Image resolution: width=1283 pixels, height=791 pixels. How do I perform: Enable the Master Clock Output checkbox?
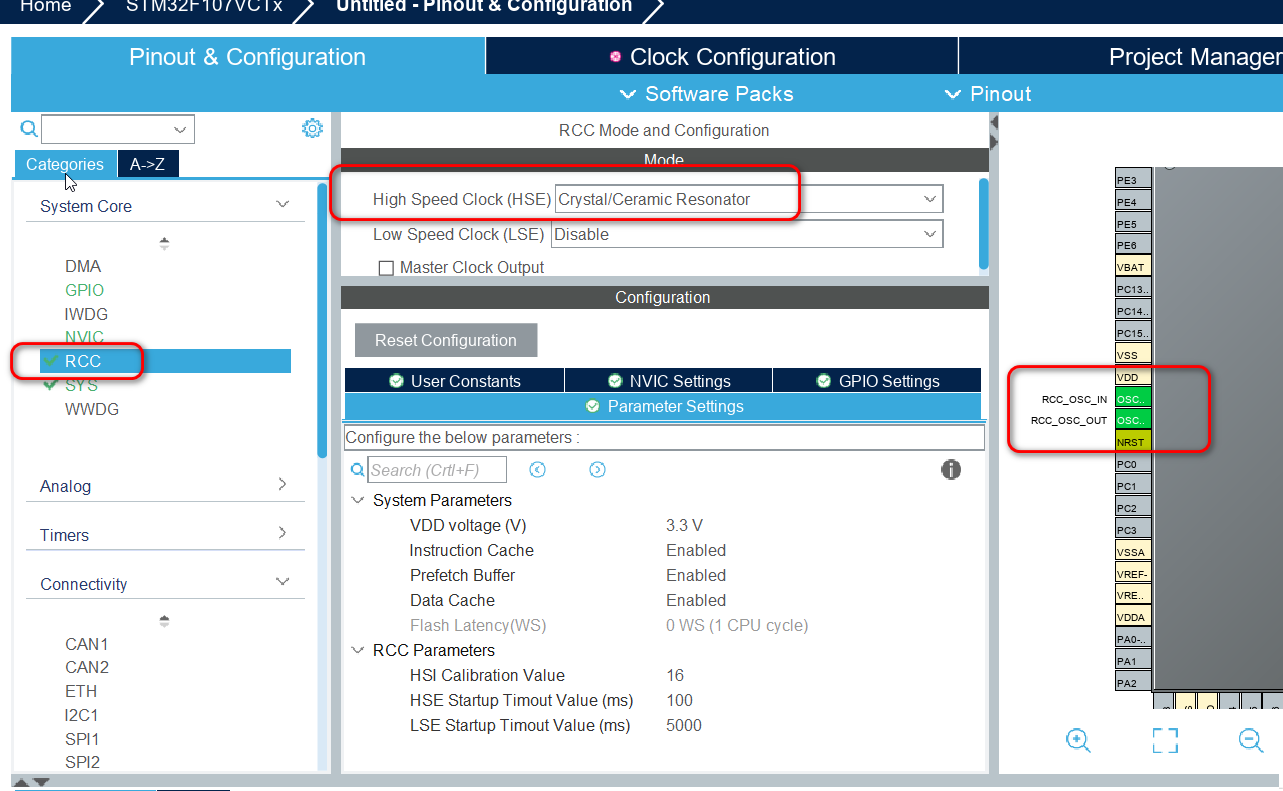click(x=386, y=268)
